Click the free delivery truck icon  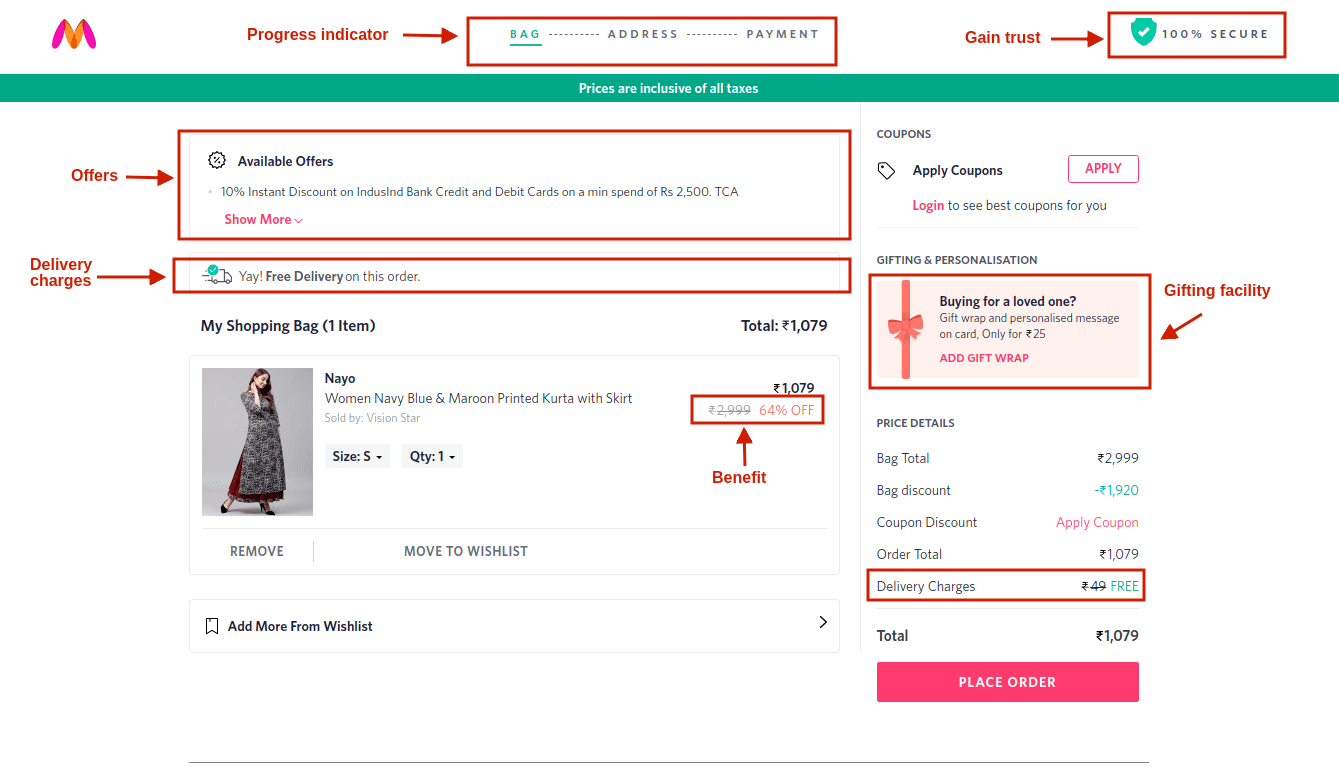click(218, 274)
